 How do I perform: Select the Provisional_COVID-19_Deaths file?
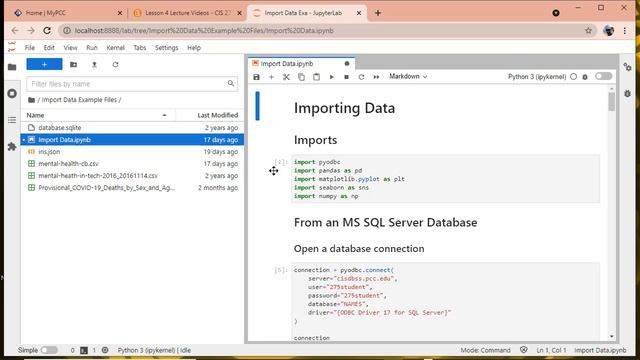click(132, 188)
